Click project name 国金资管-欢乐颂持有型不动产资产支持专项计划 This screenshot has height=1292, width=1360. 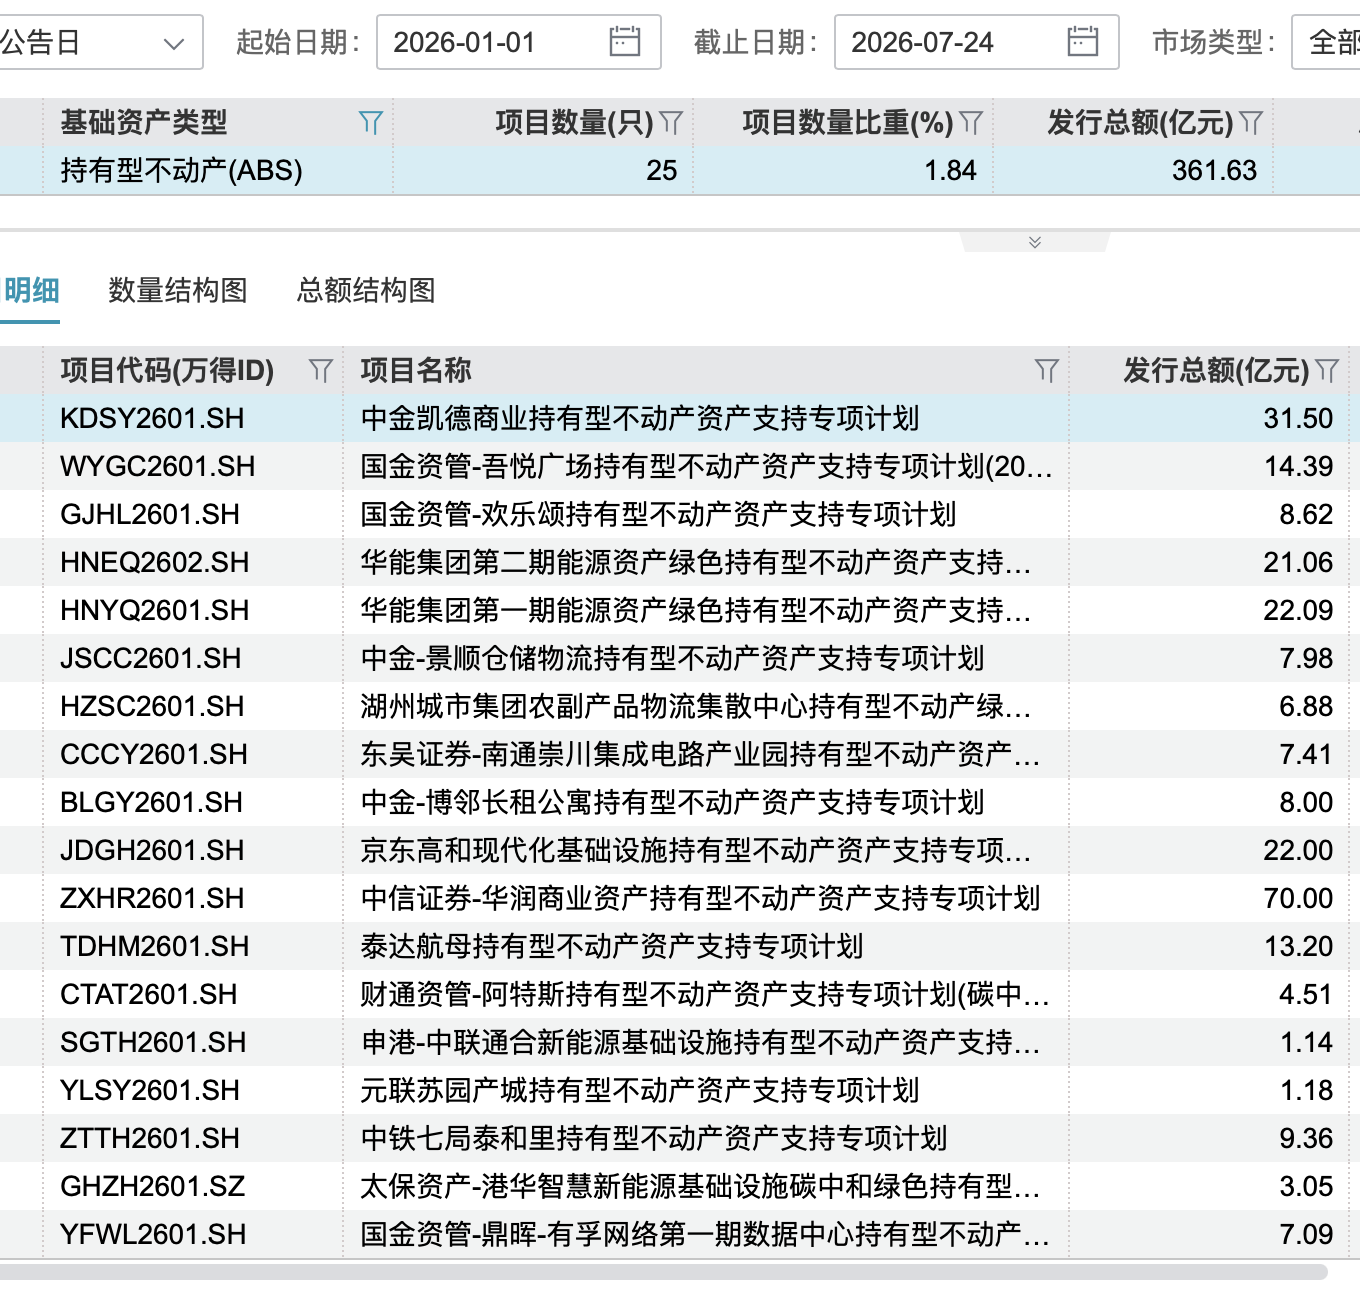(x=658, y=515)
